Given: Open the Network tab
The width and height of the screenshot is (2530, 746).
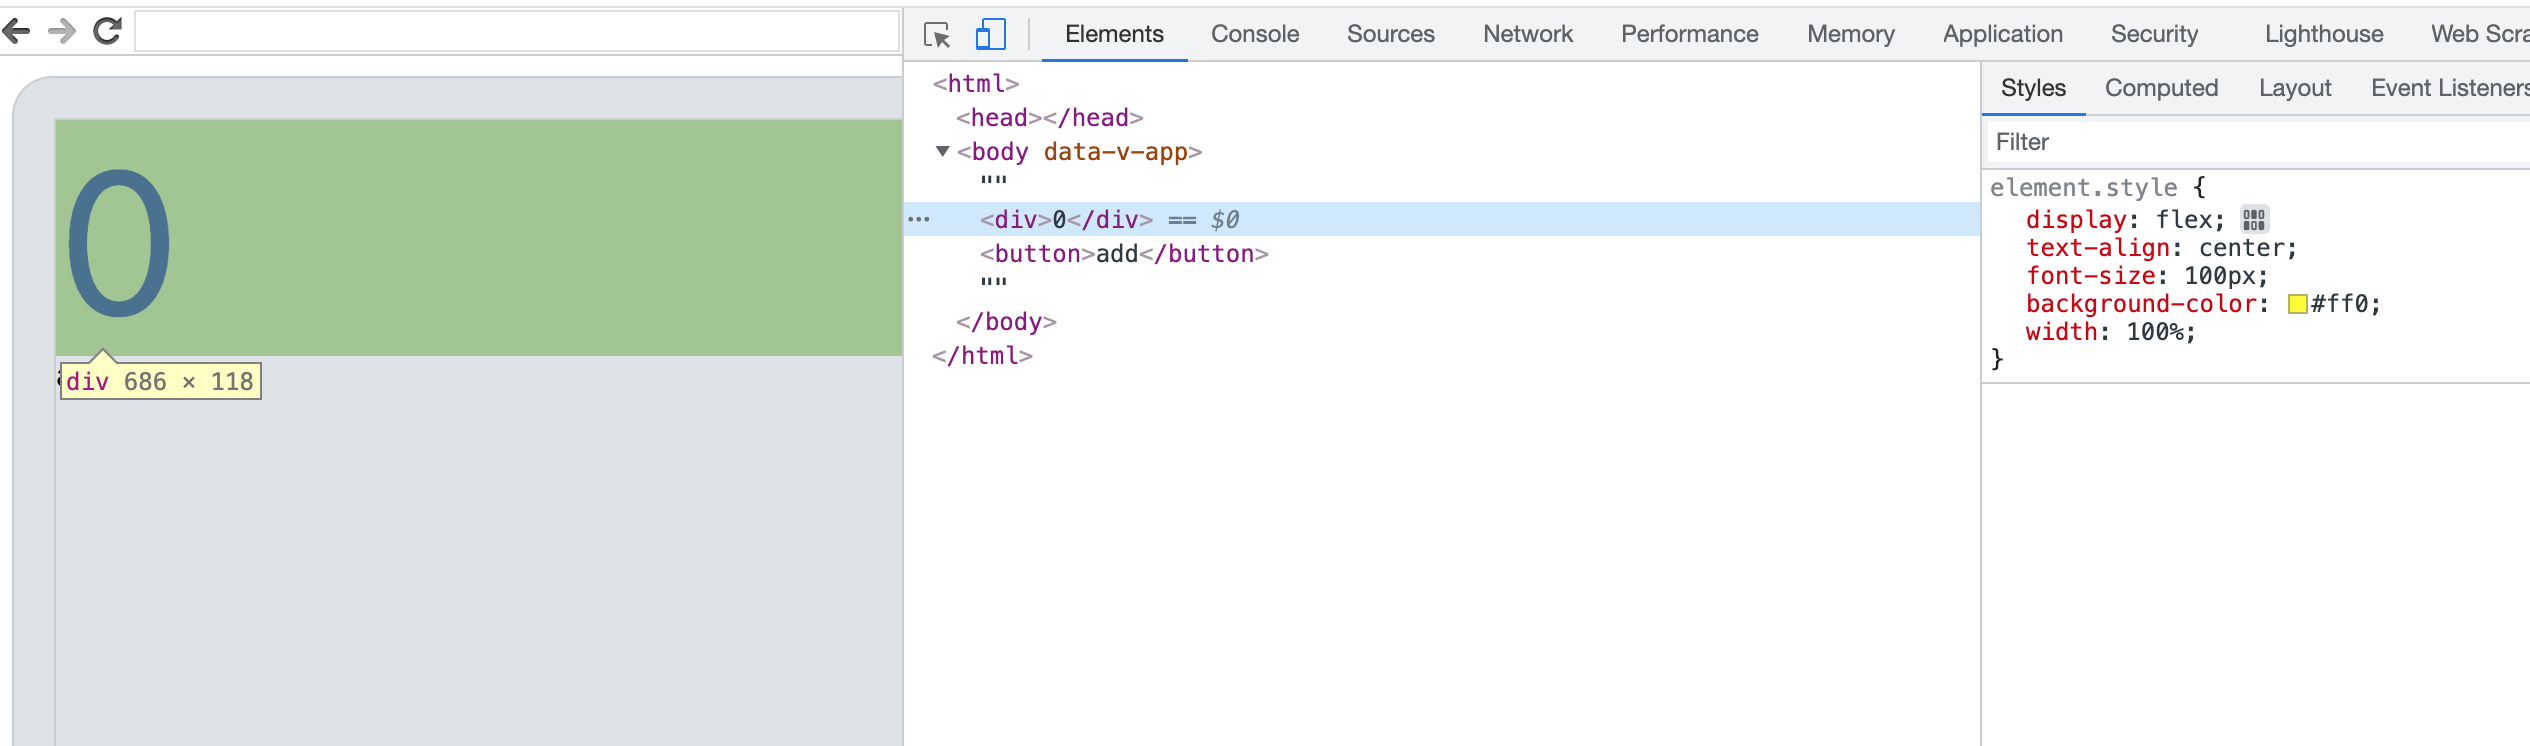Looking at the screenshot, I should [1528, 34].
